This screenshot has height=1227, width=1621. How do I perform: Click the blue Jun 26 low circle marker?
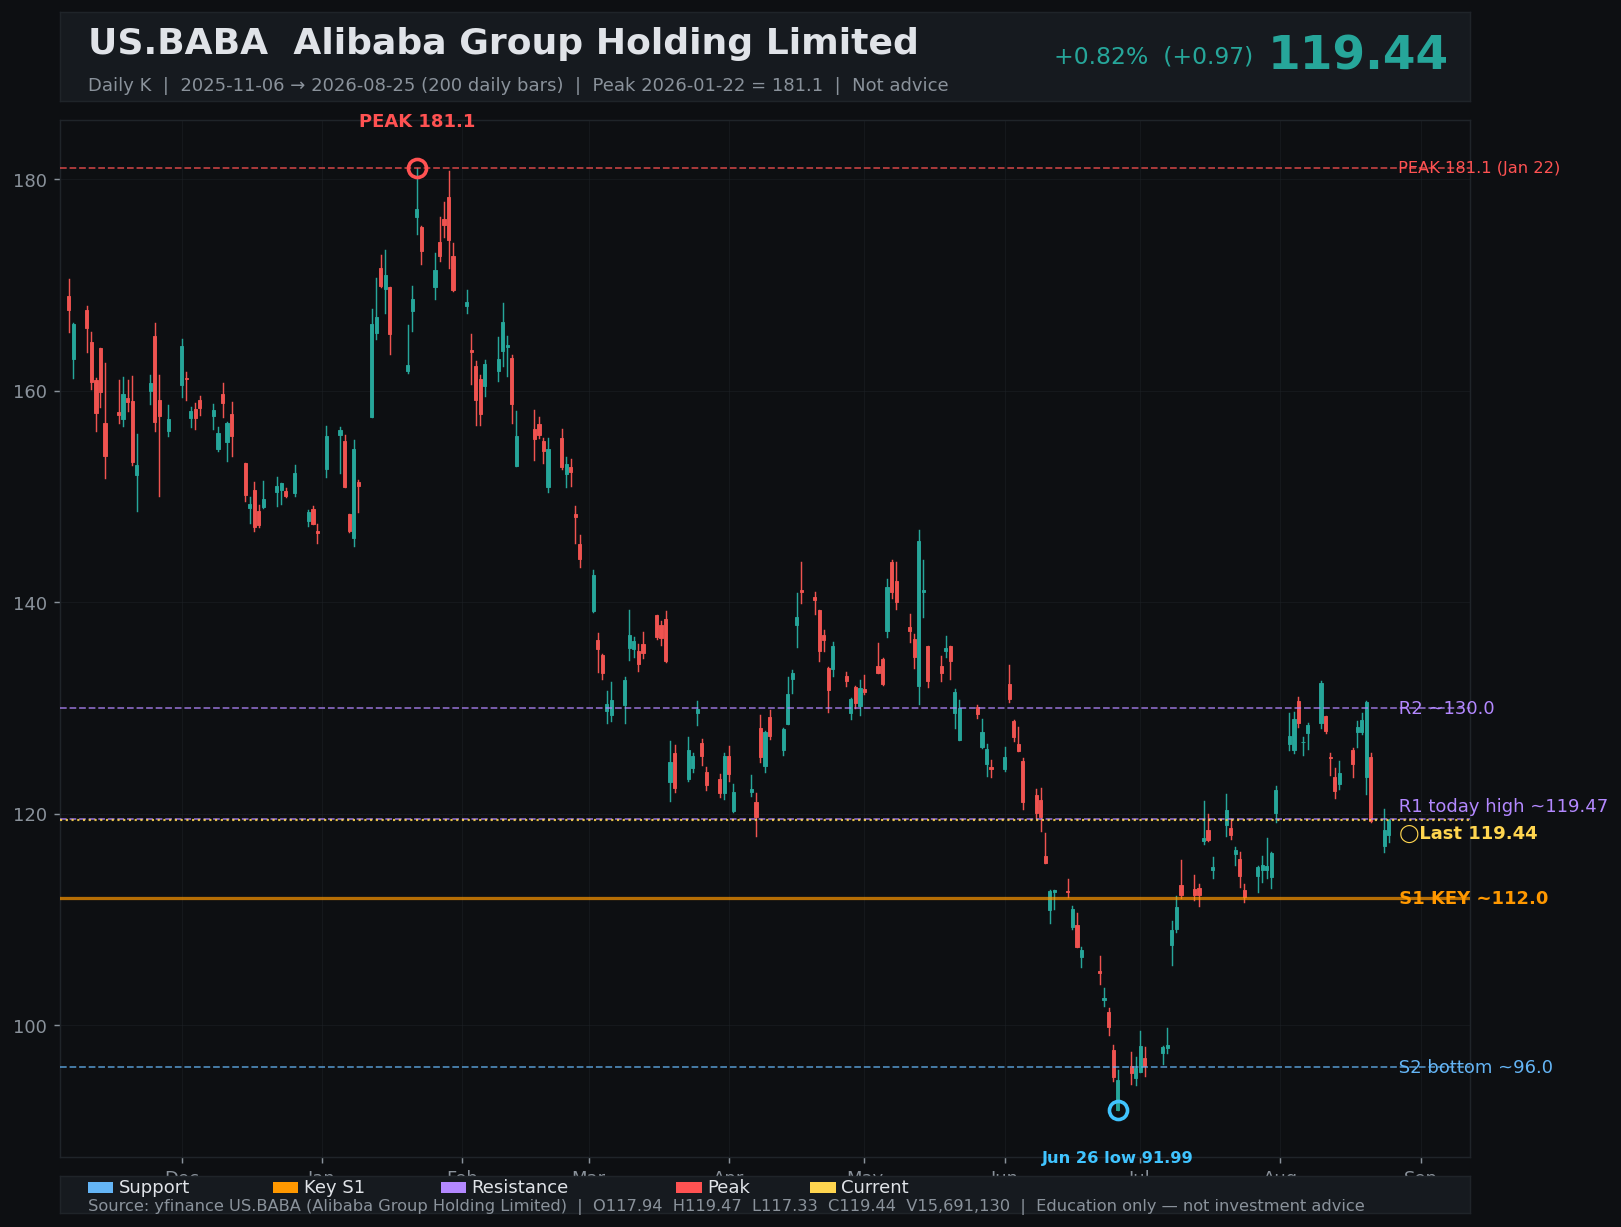pyautogui.click(x=1118, y=1110)
